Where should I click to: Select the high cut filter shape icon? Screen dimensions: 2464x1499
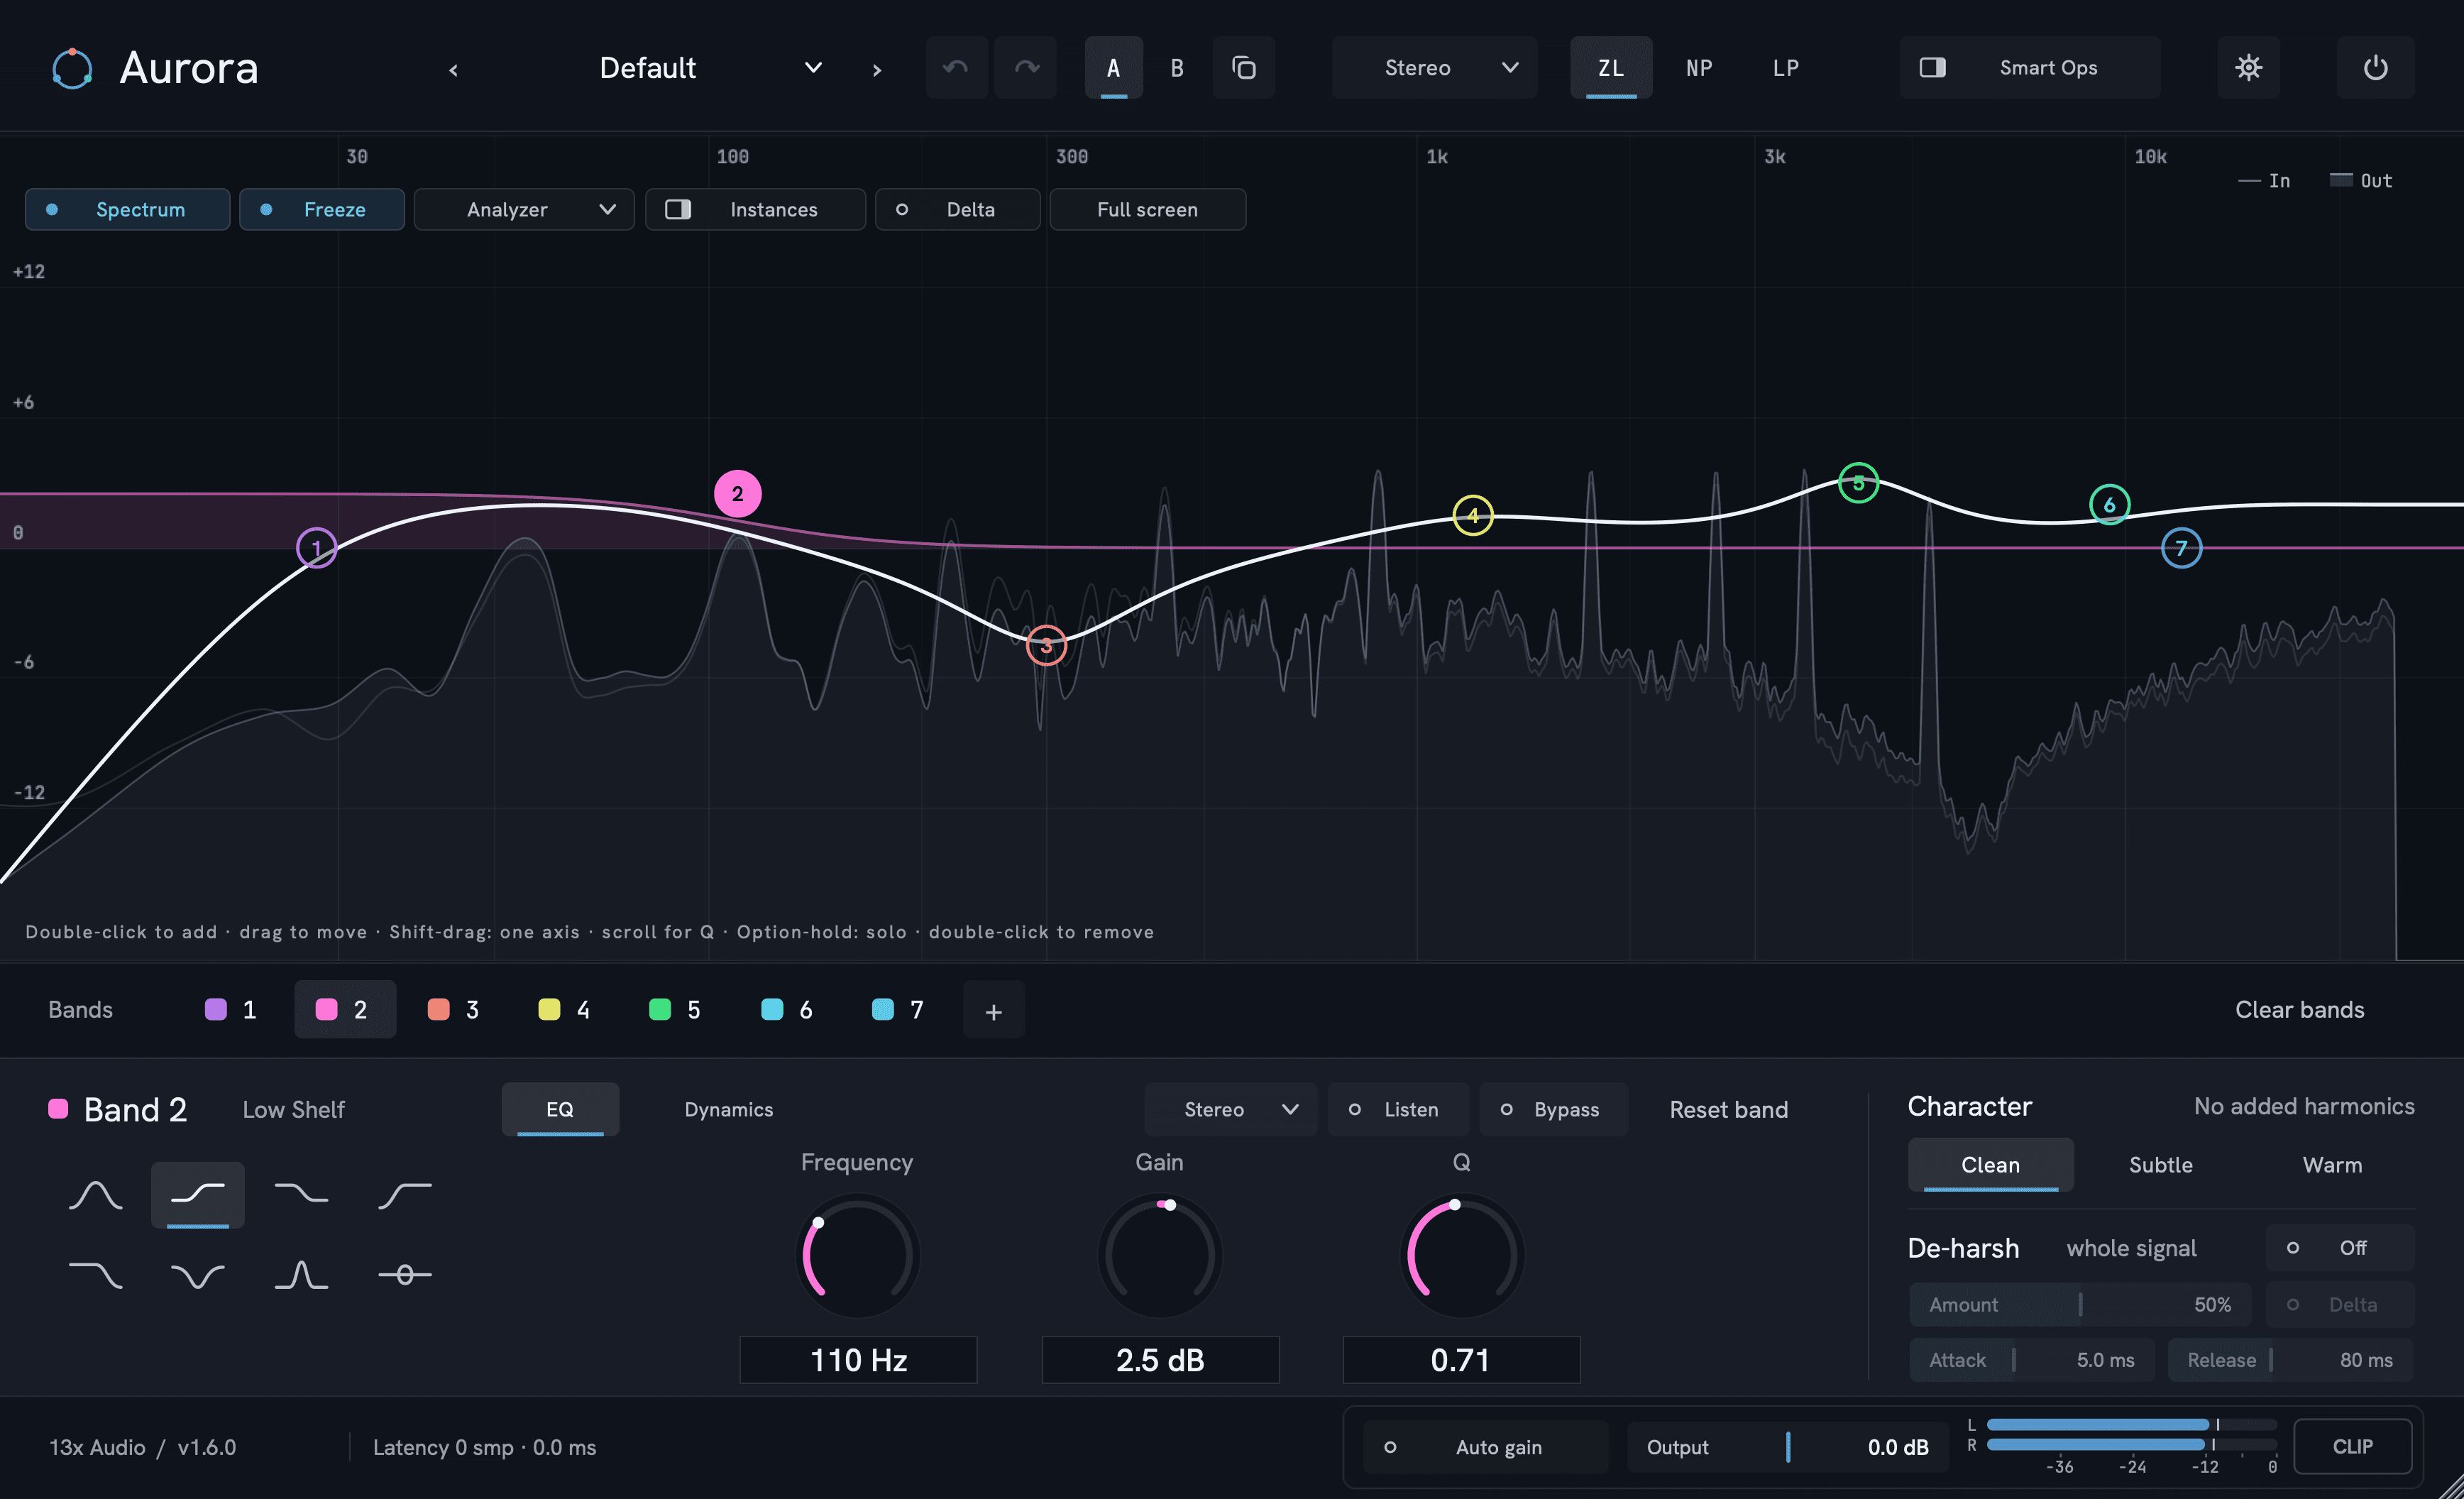coord(95,1275)
